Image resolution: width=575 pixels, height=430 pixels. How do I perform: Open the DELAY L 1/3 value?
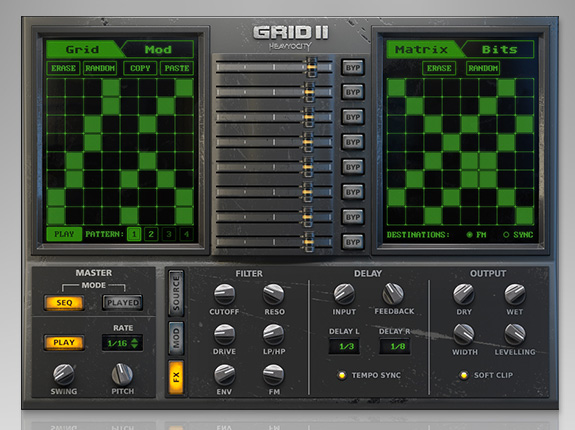click(344, 346)
